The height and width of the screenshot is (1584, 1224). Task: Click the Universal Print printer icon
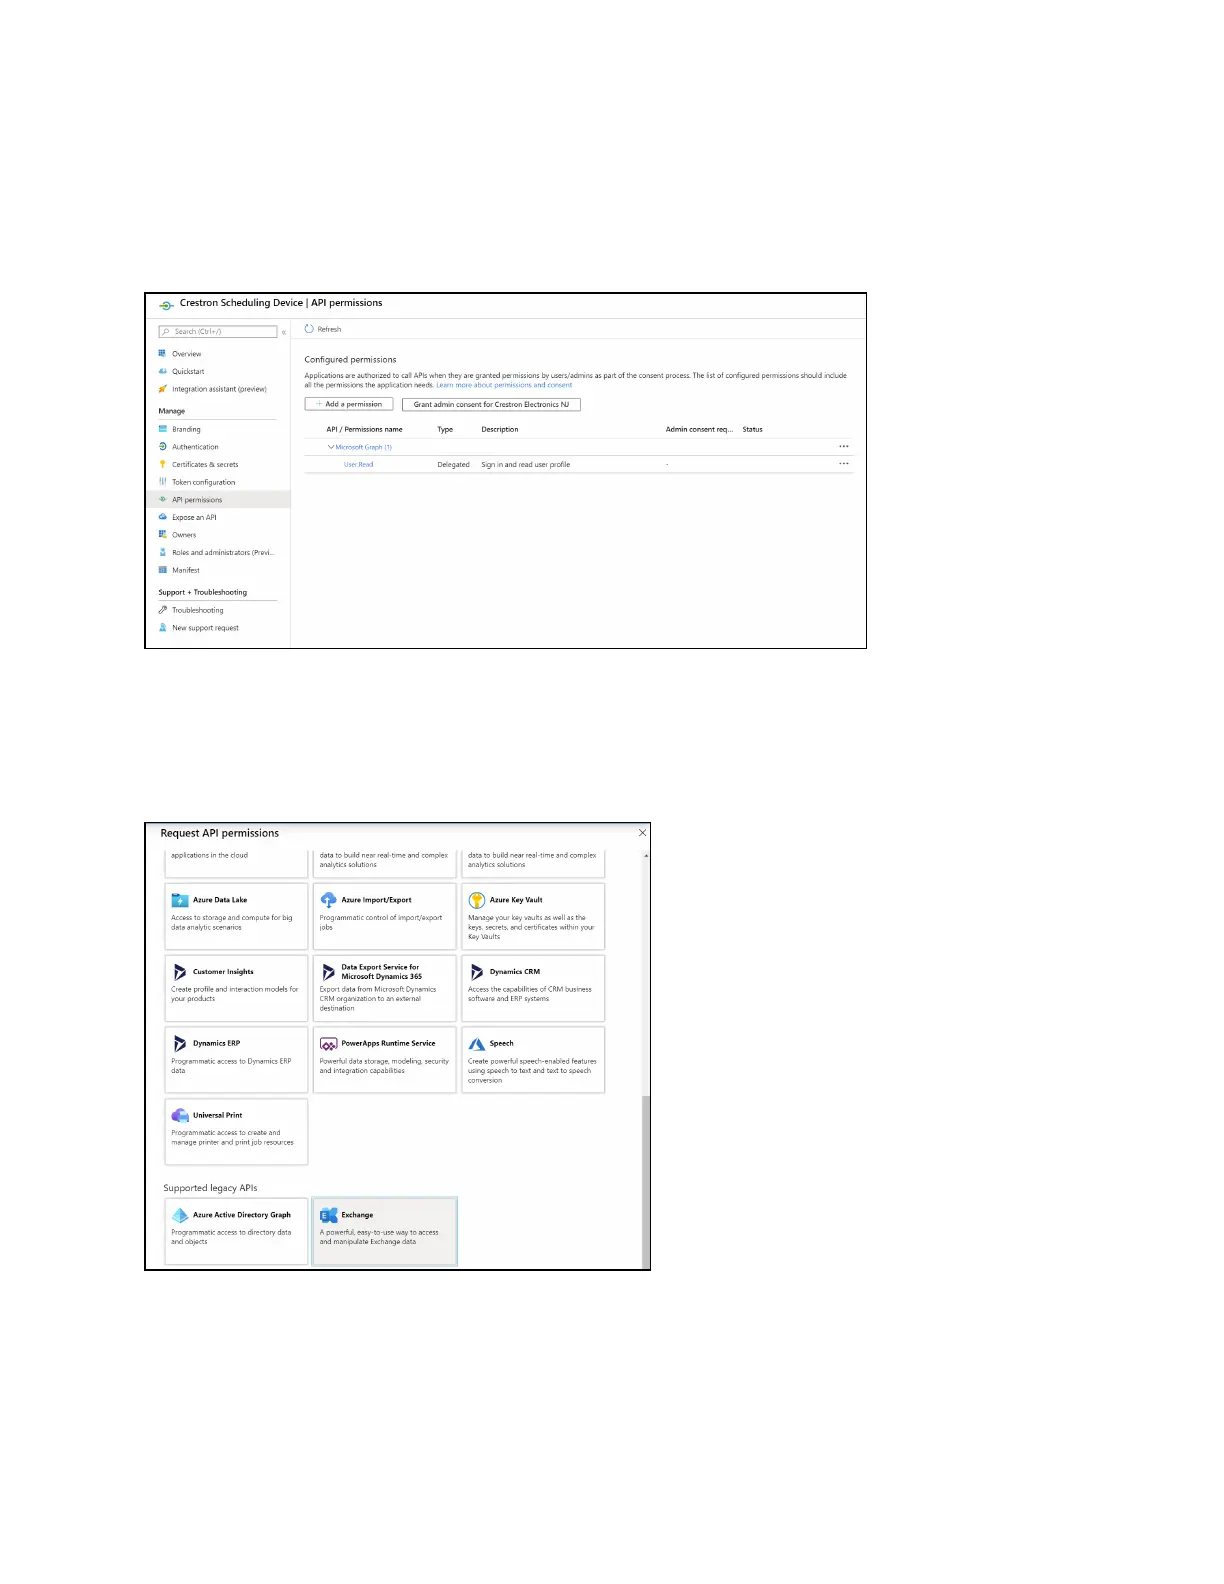180,1115
